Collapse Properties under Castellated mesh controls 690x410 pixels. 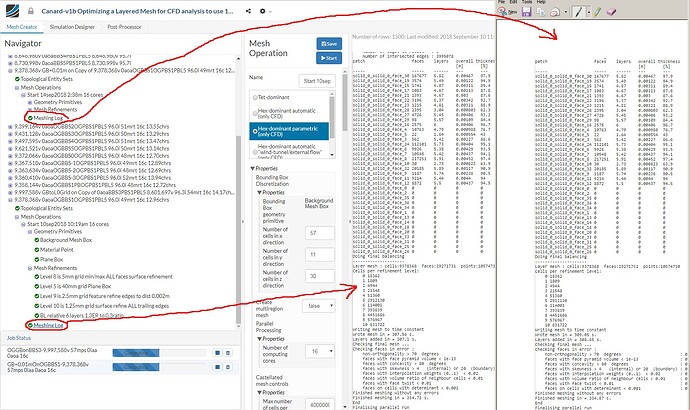click(260, 392)
